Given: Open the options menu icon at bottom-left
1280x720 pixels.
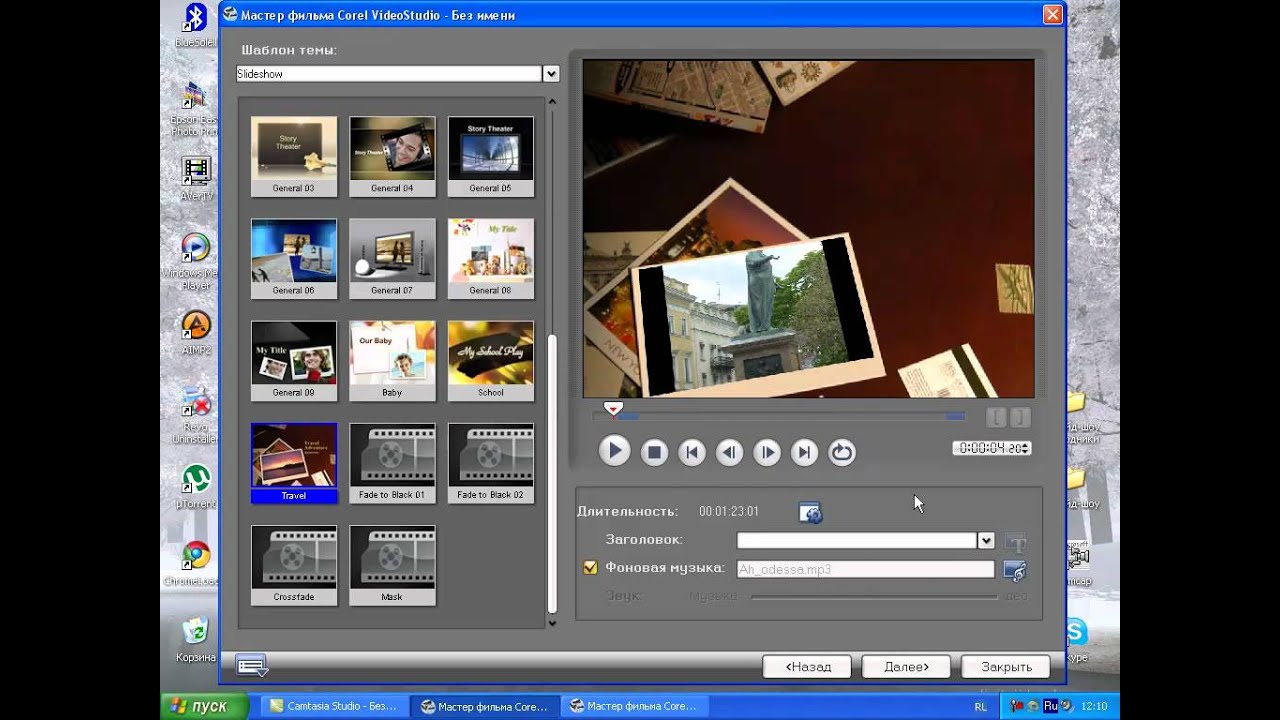Looking at the screenshot, I should (x=251, y=665).
